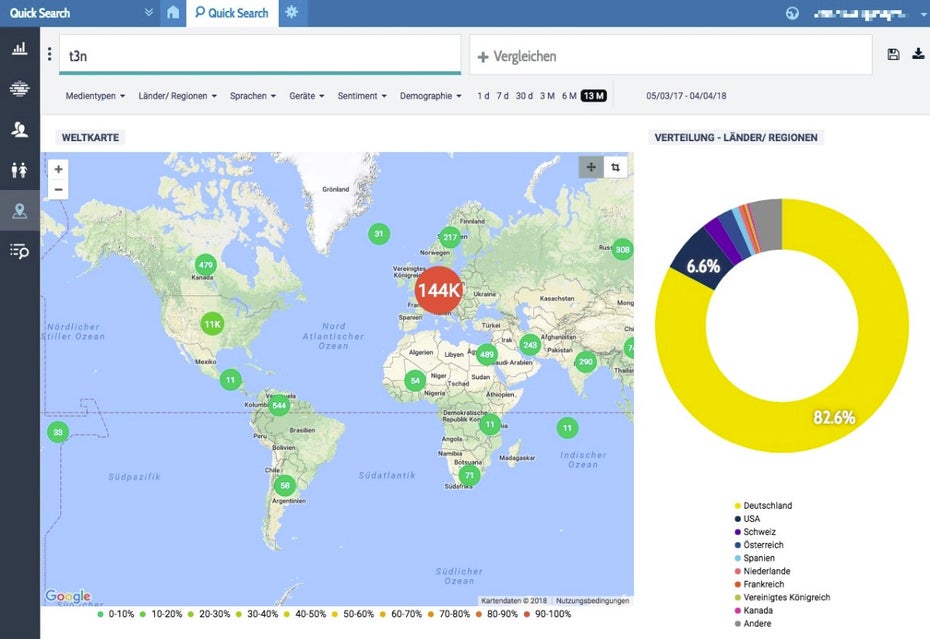
Task: Click the 290 cluster over India
Action: coord(586,361)
